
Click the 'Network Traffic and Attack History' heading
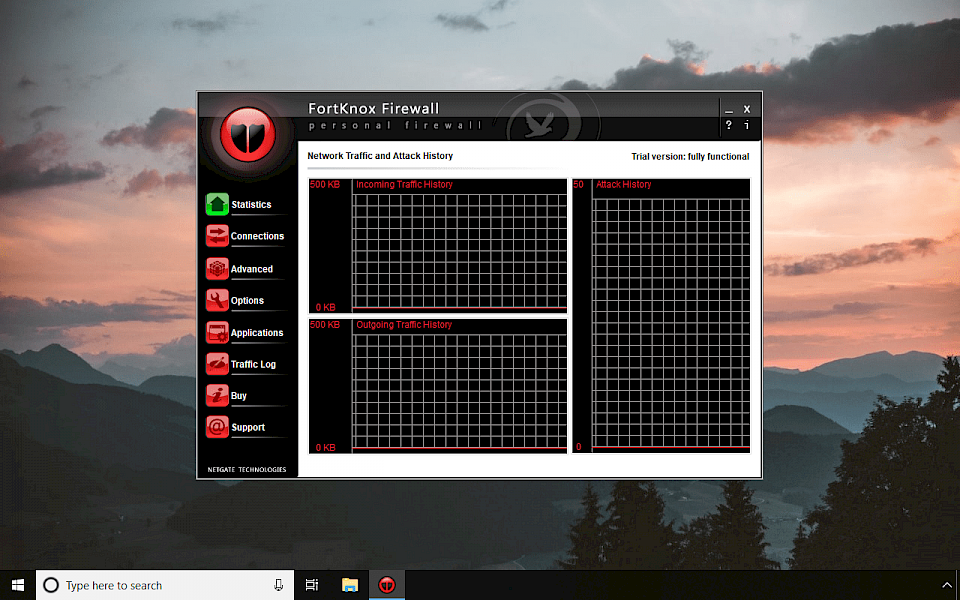click(x=380, y=156)
